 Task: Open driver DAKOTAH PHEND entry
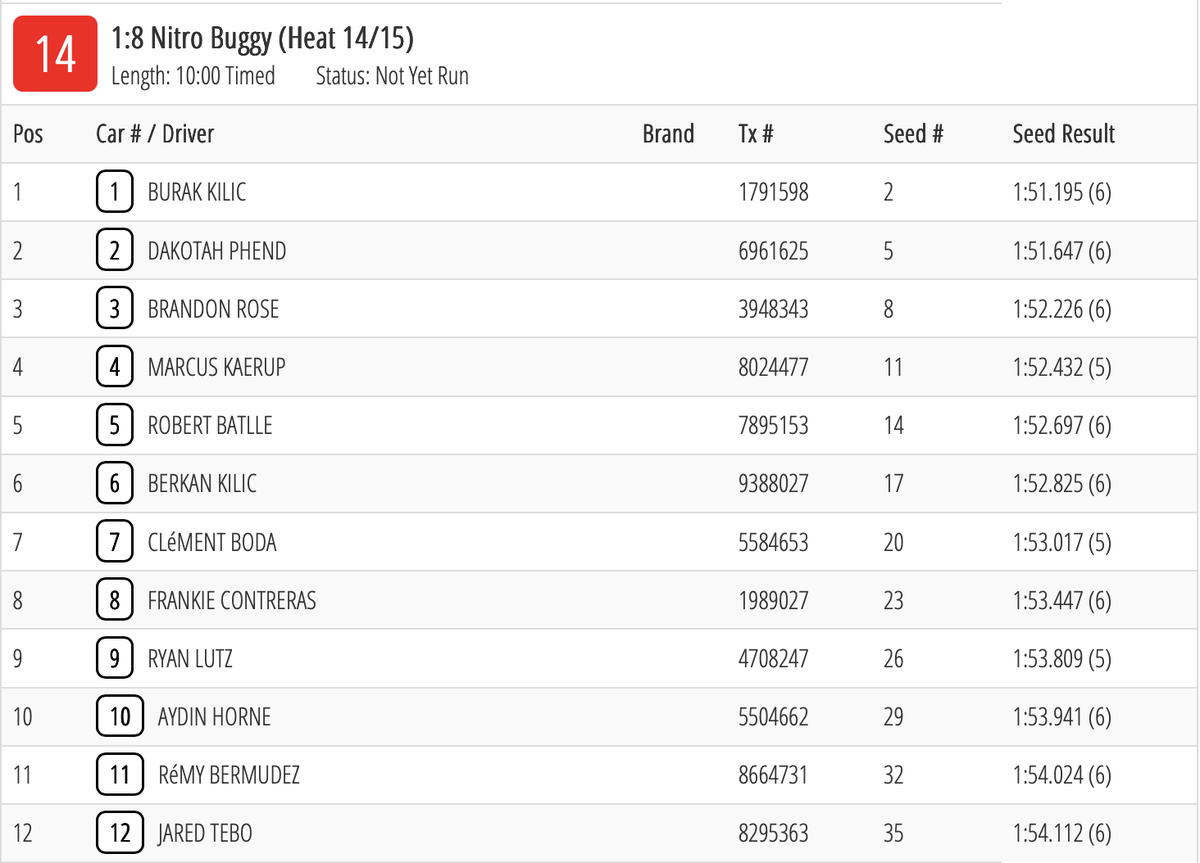[217, 250]
